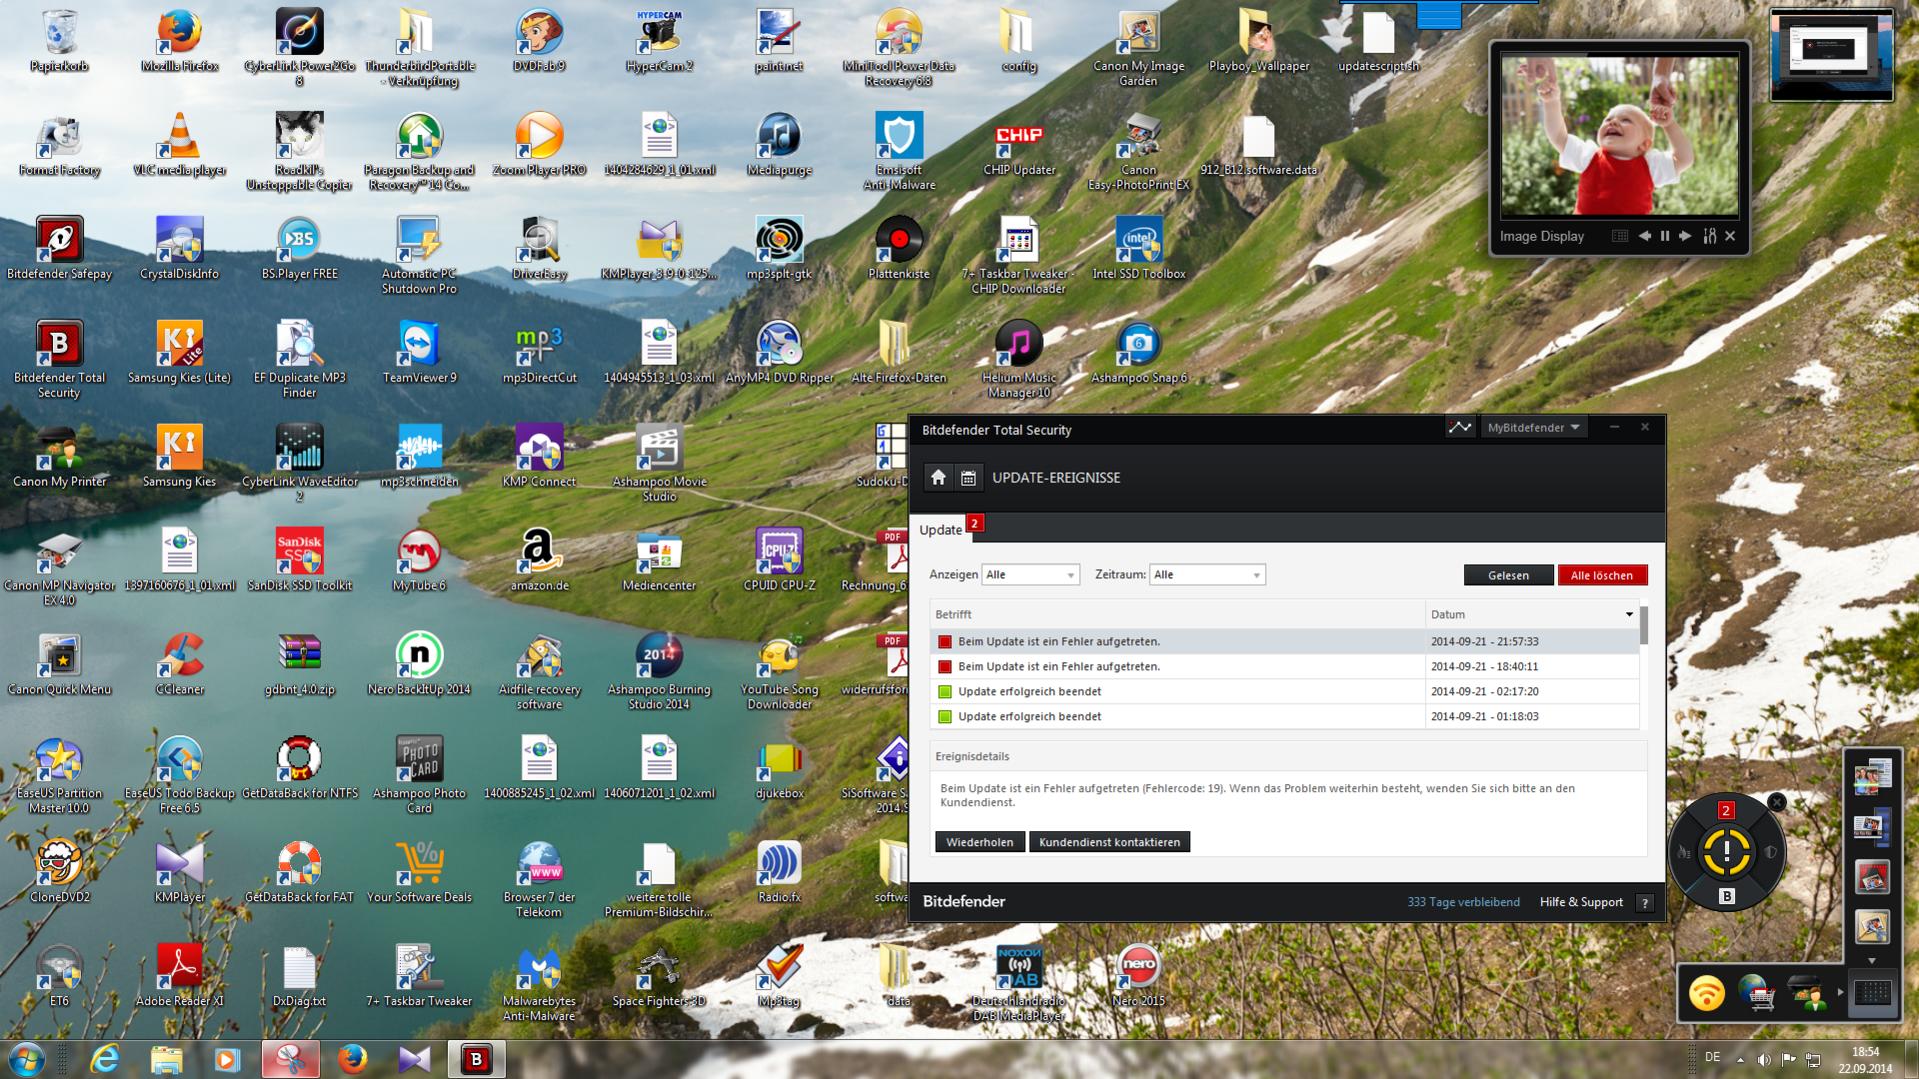Show hidden system tray icons
Viewport: 1919px width, 1079px height.
(x=1740, y=1059)
